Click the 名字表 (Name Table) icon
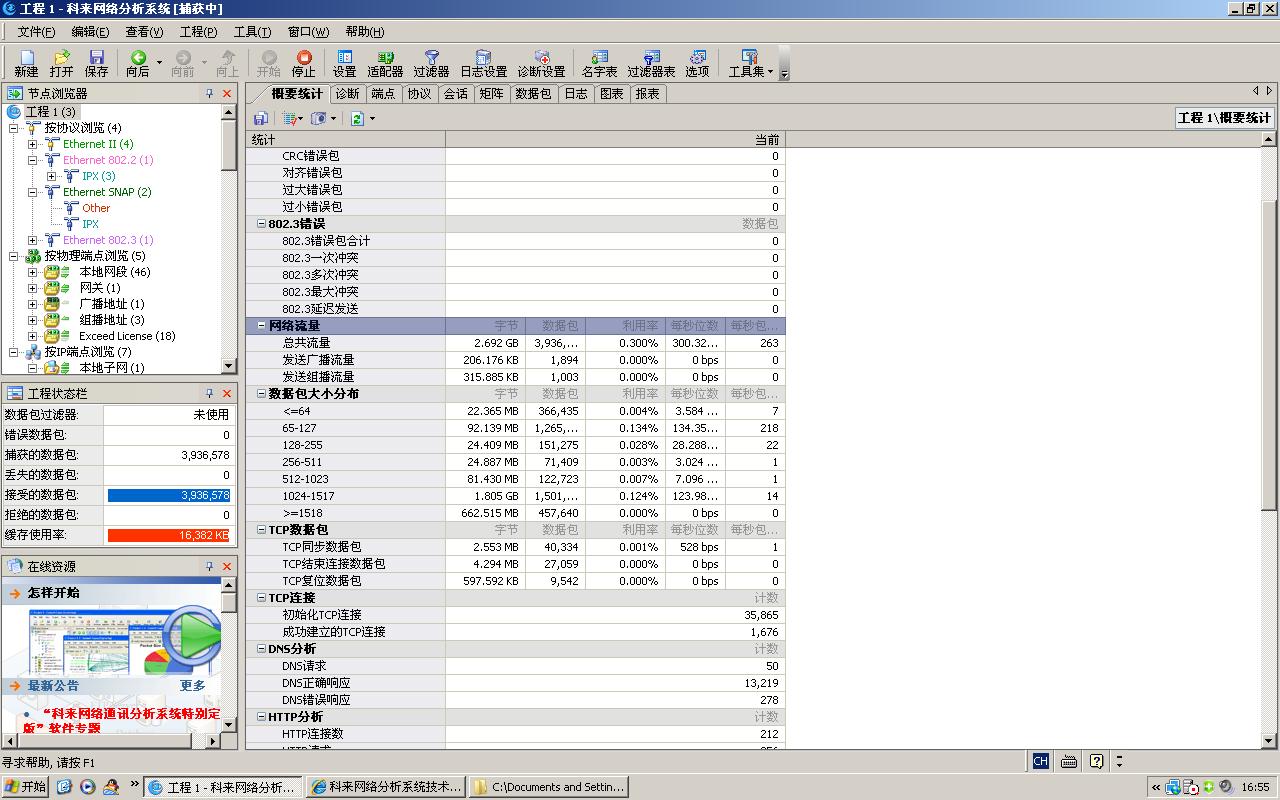The image size is (1280, 800). 599,62
